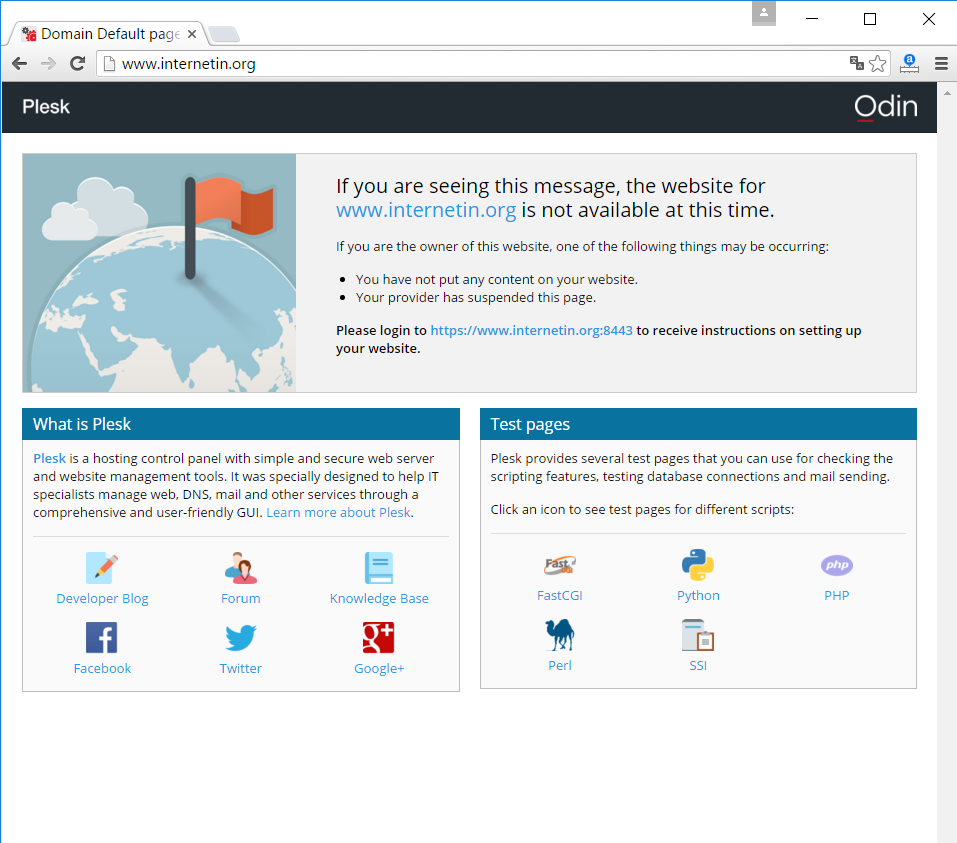Open the Chrome hamburger menu
This screenshot has width=957, height=843.
(941, 64)
